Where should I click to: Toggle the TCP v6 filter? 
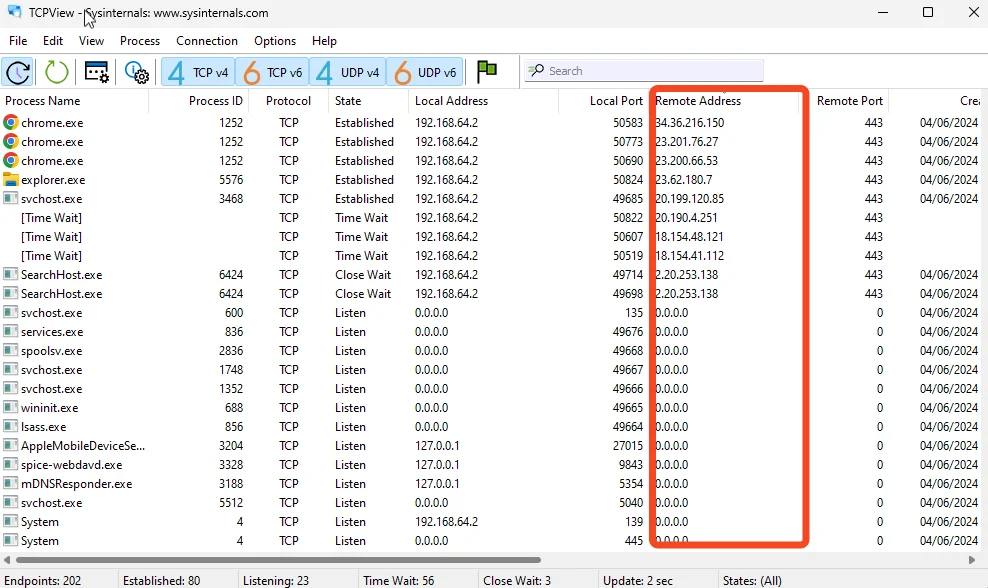(272, 72)
